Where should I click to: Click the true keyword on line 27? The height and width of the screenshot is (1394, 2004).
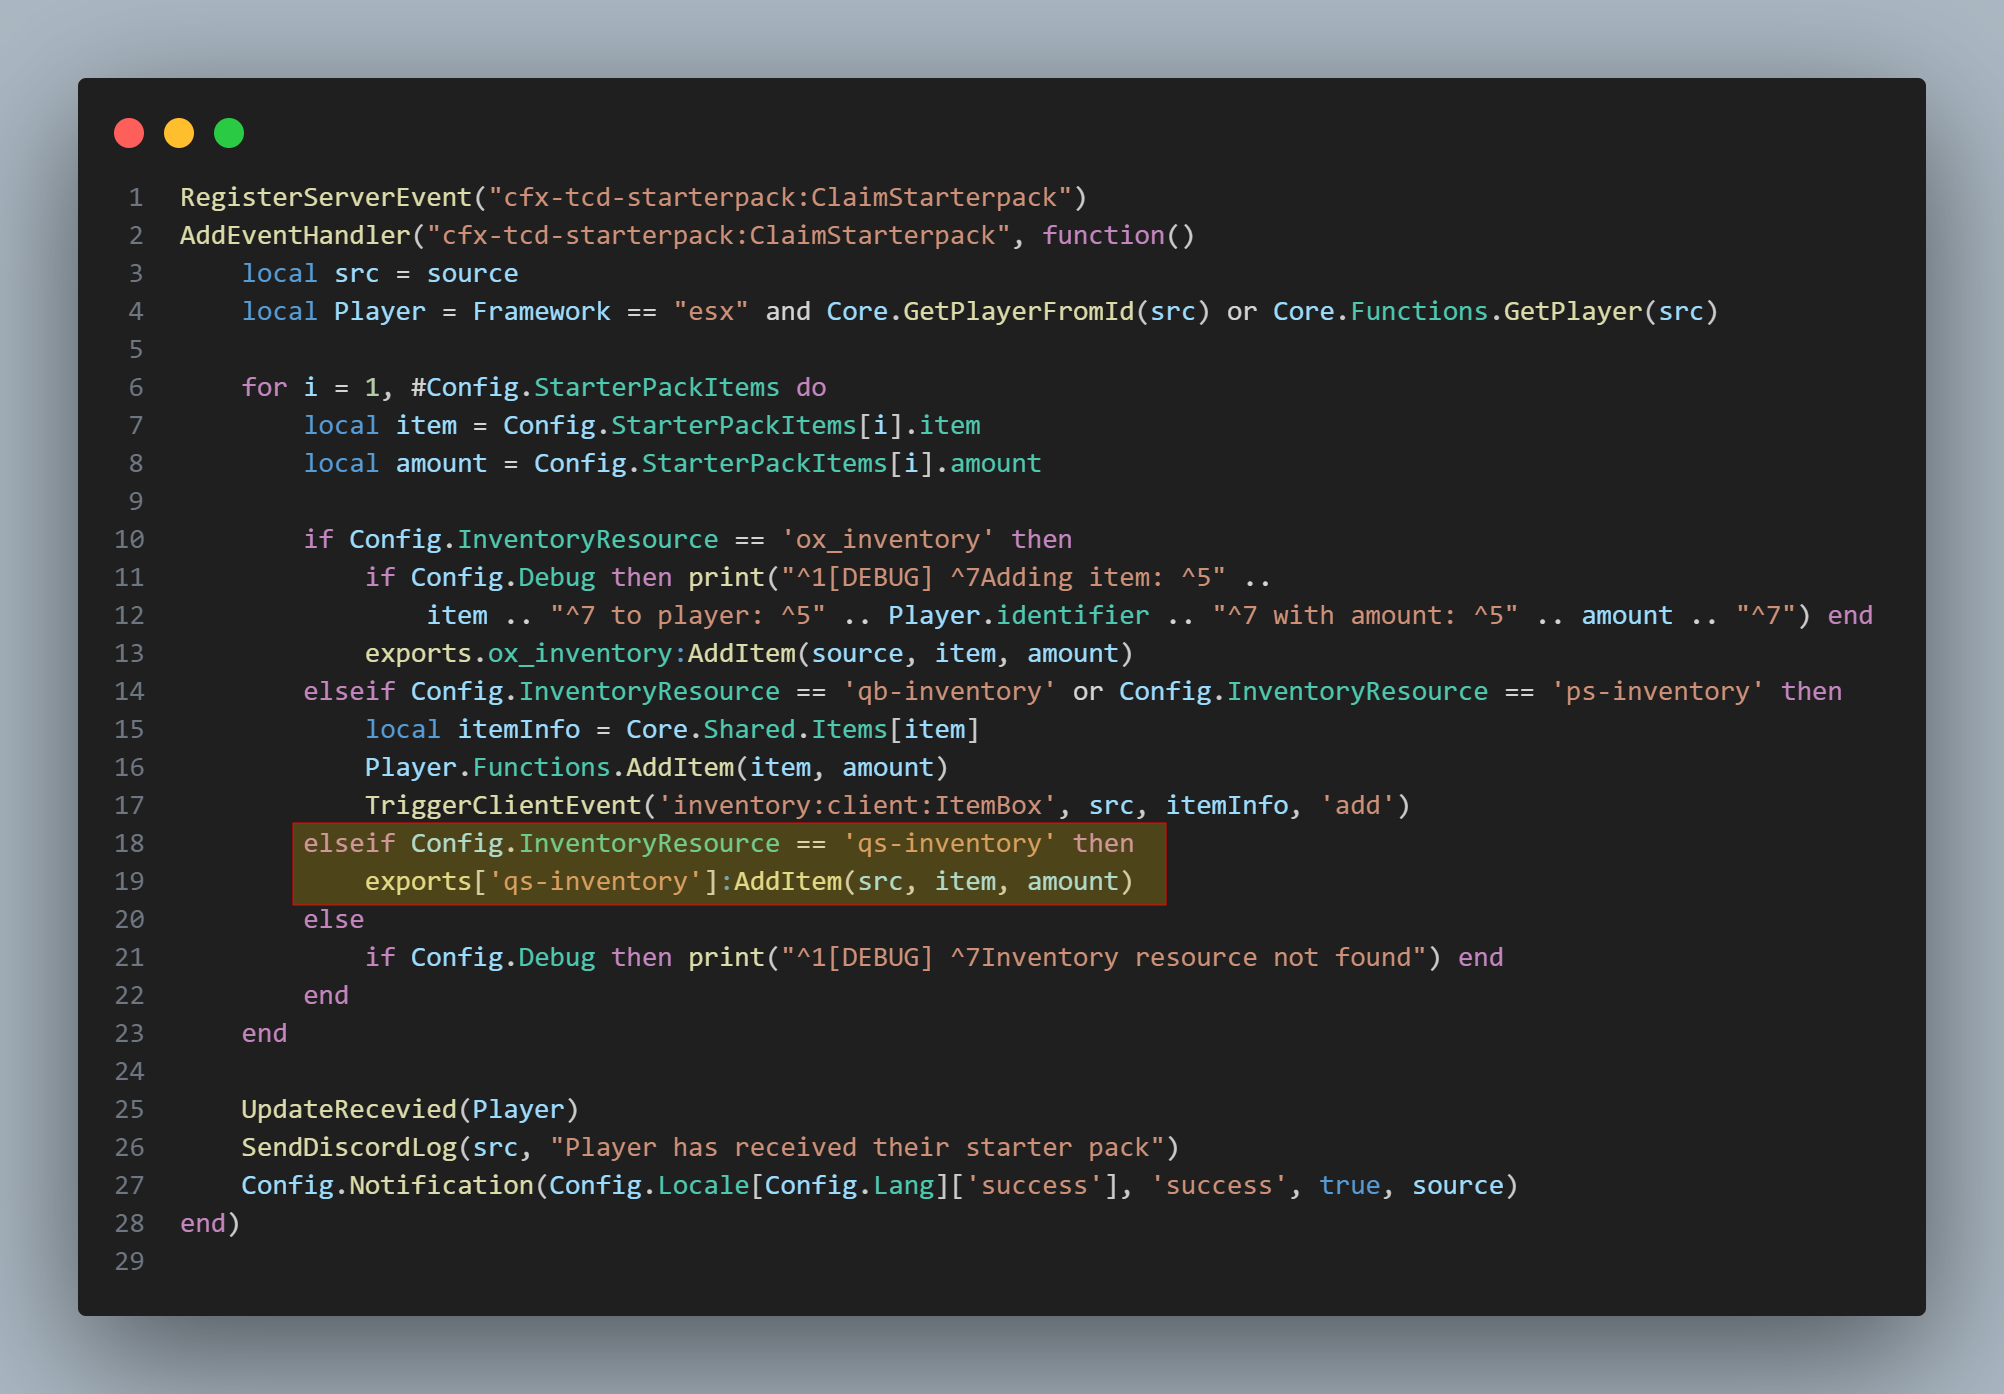[x=1349, y=1185]
